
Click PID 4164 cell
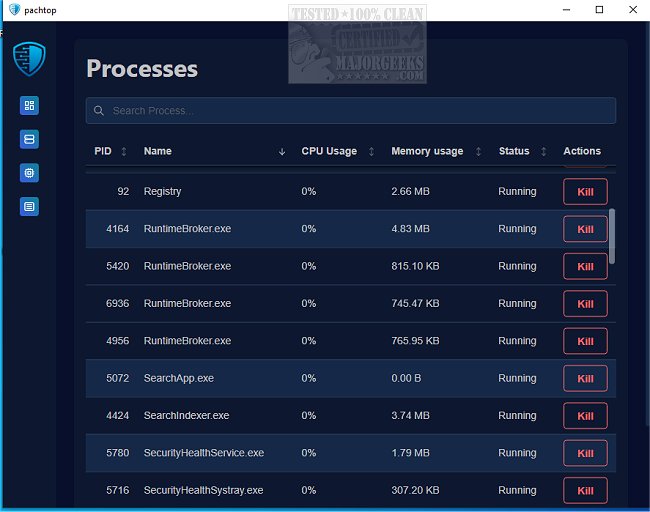[x=117, y=229]
